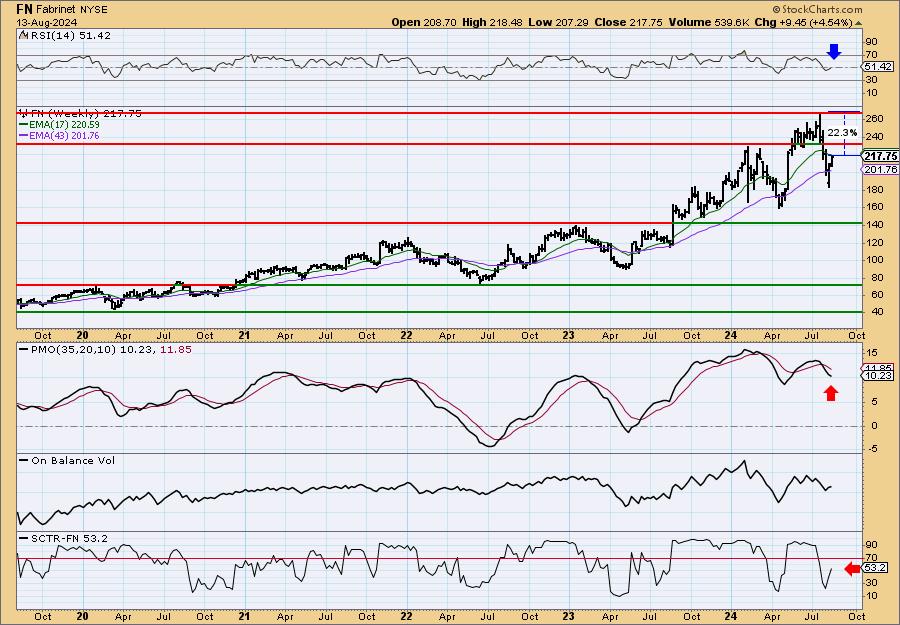
Task: Click the small line icon before RSI(14)
Action: click(22, 35)
